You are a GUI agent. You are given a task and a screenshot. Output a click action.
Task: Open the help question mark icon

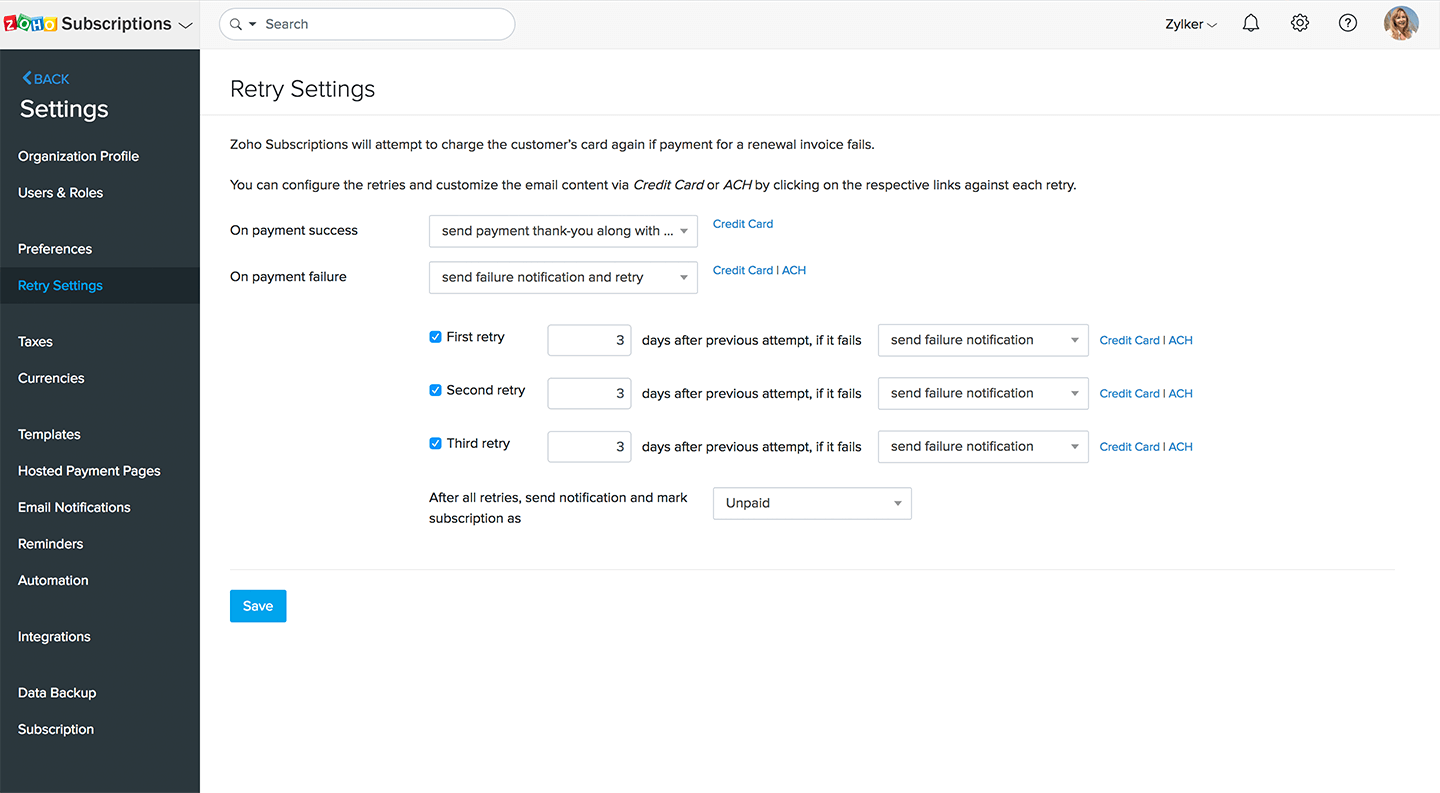coord(1347,24)
